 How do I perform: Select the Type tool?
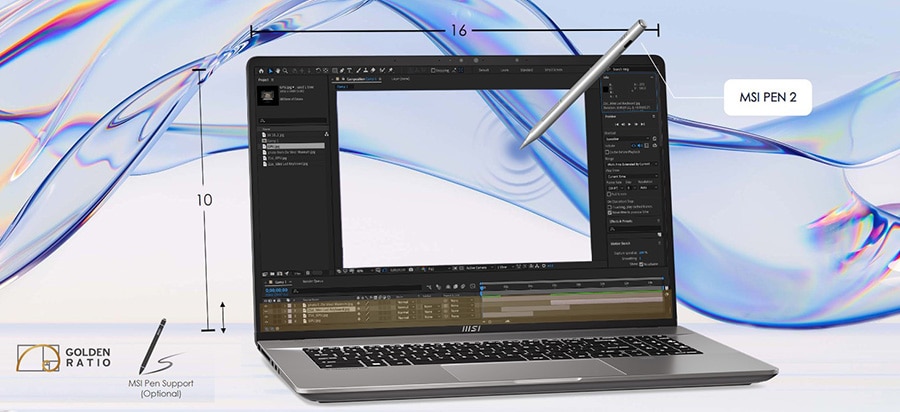coord(349,71)
